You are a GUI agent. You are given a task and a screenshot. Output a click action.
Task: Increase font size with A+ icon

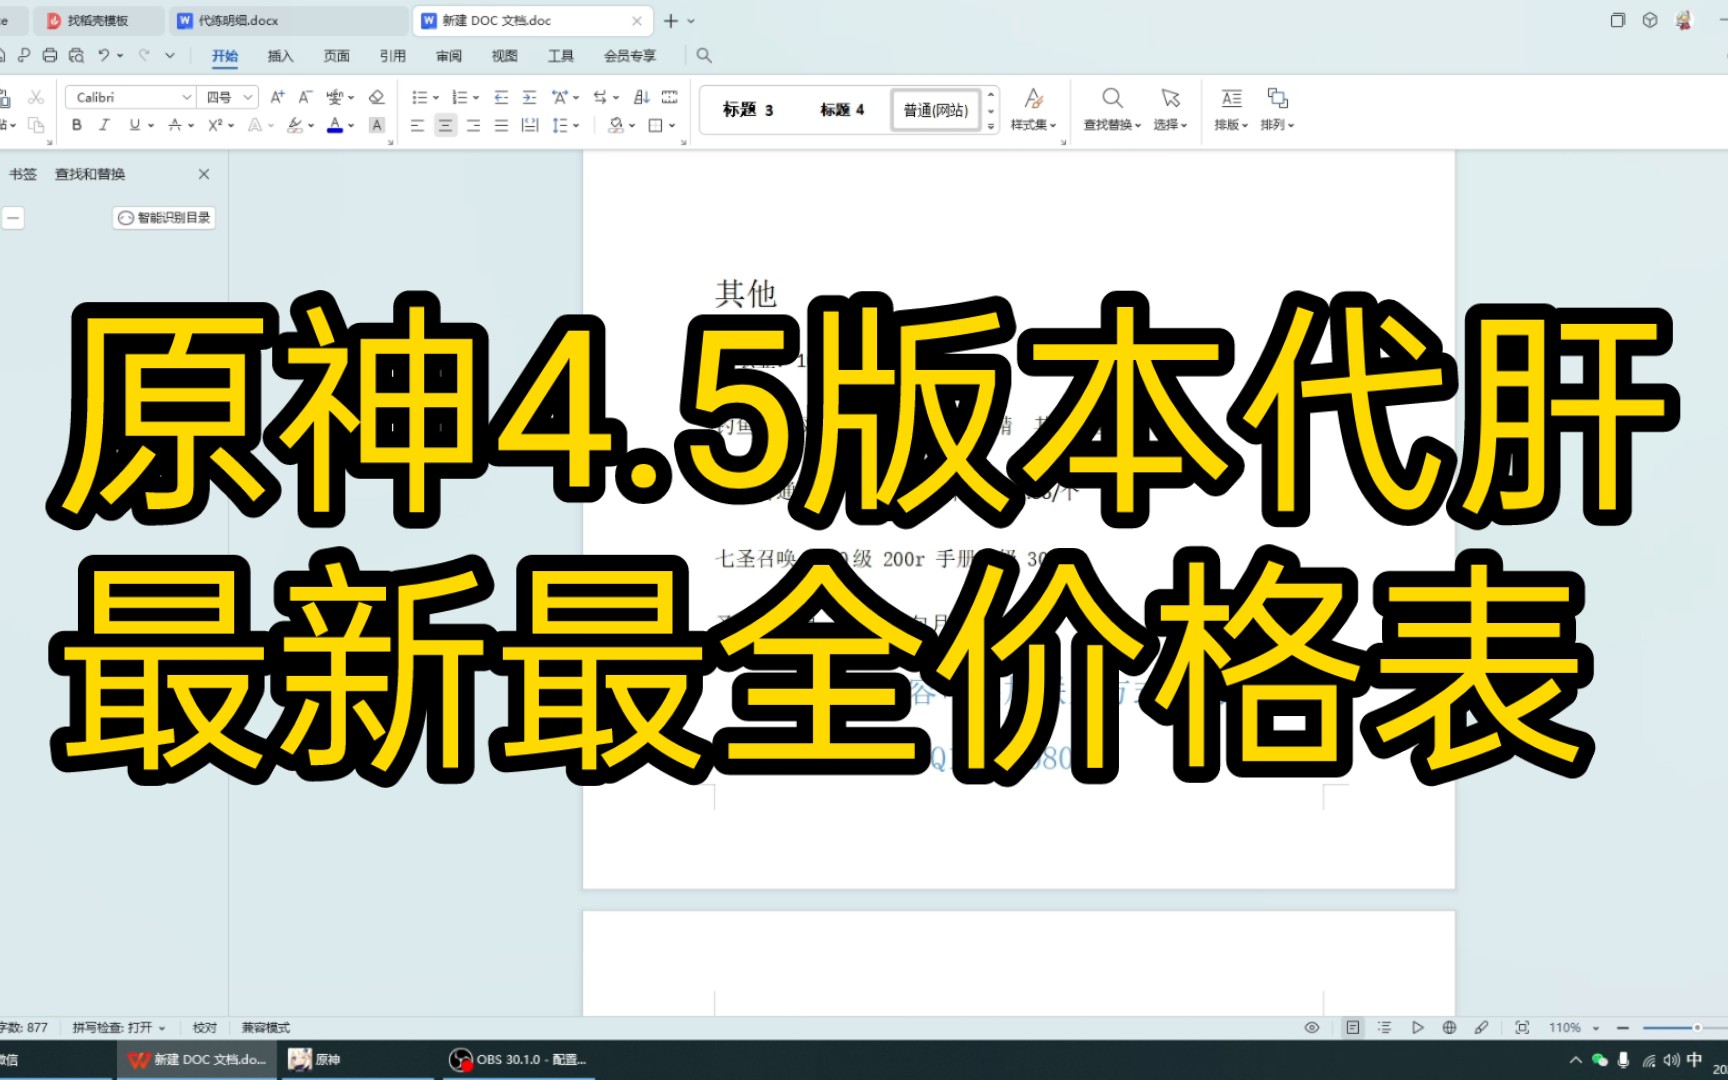(x=278, y=97)
